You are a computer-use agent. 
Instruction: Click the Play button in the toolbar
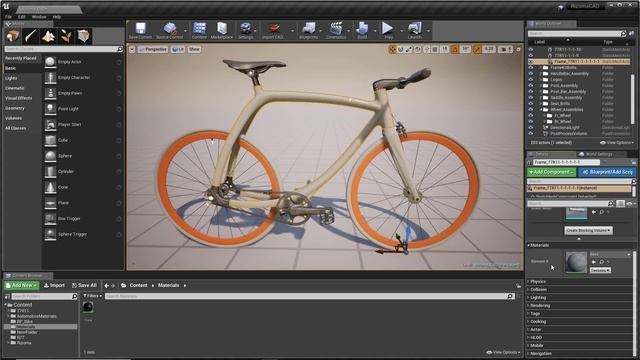click(387, 29)
